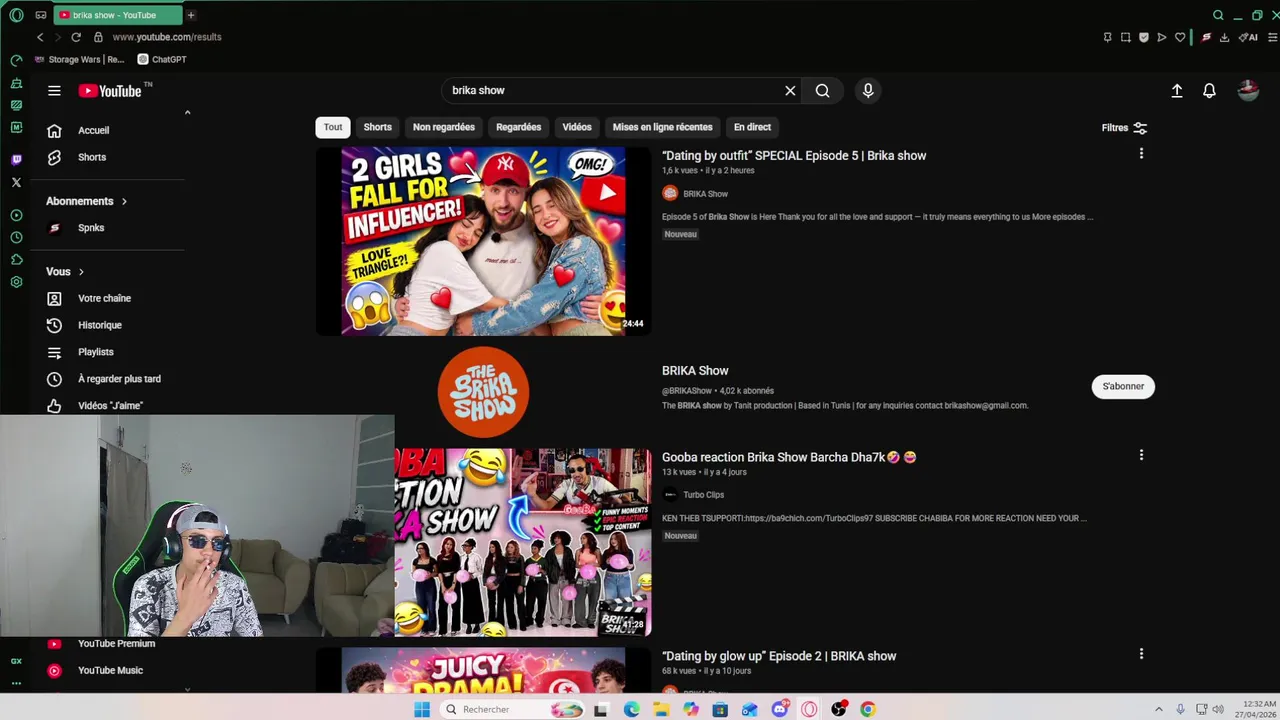Start voice search with the microphone icon

[x=868, y=90]
